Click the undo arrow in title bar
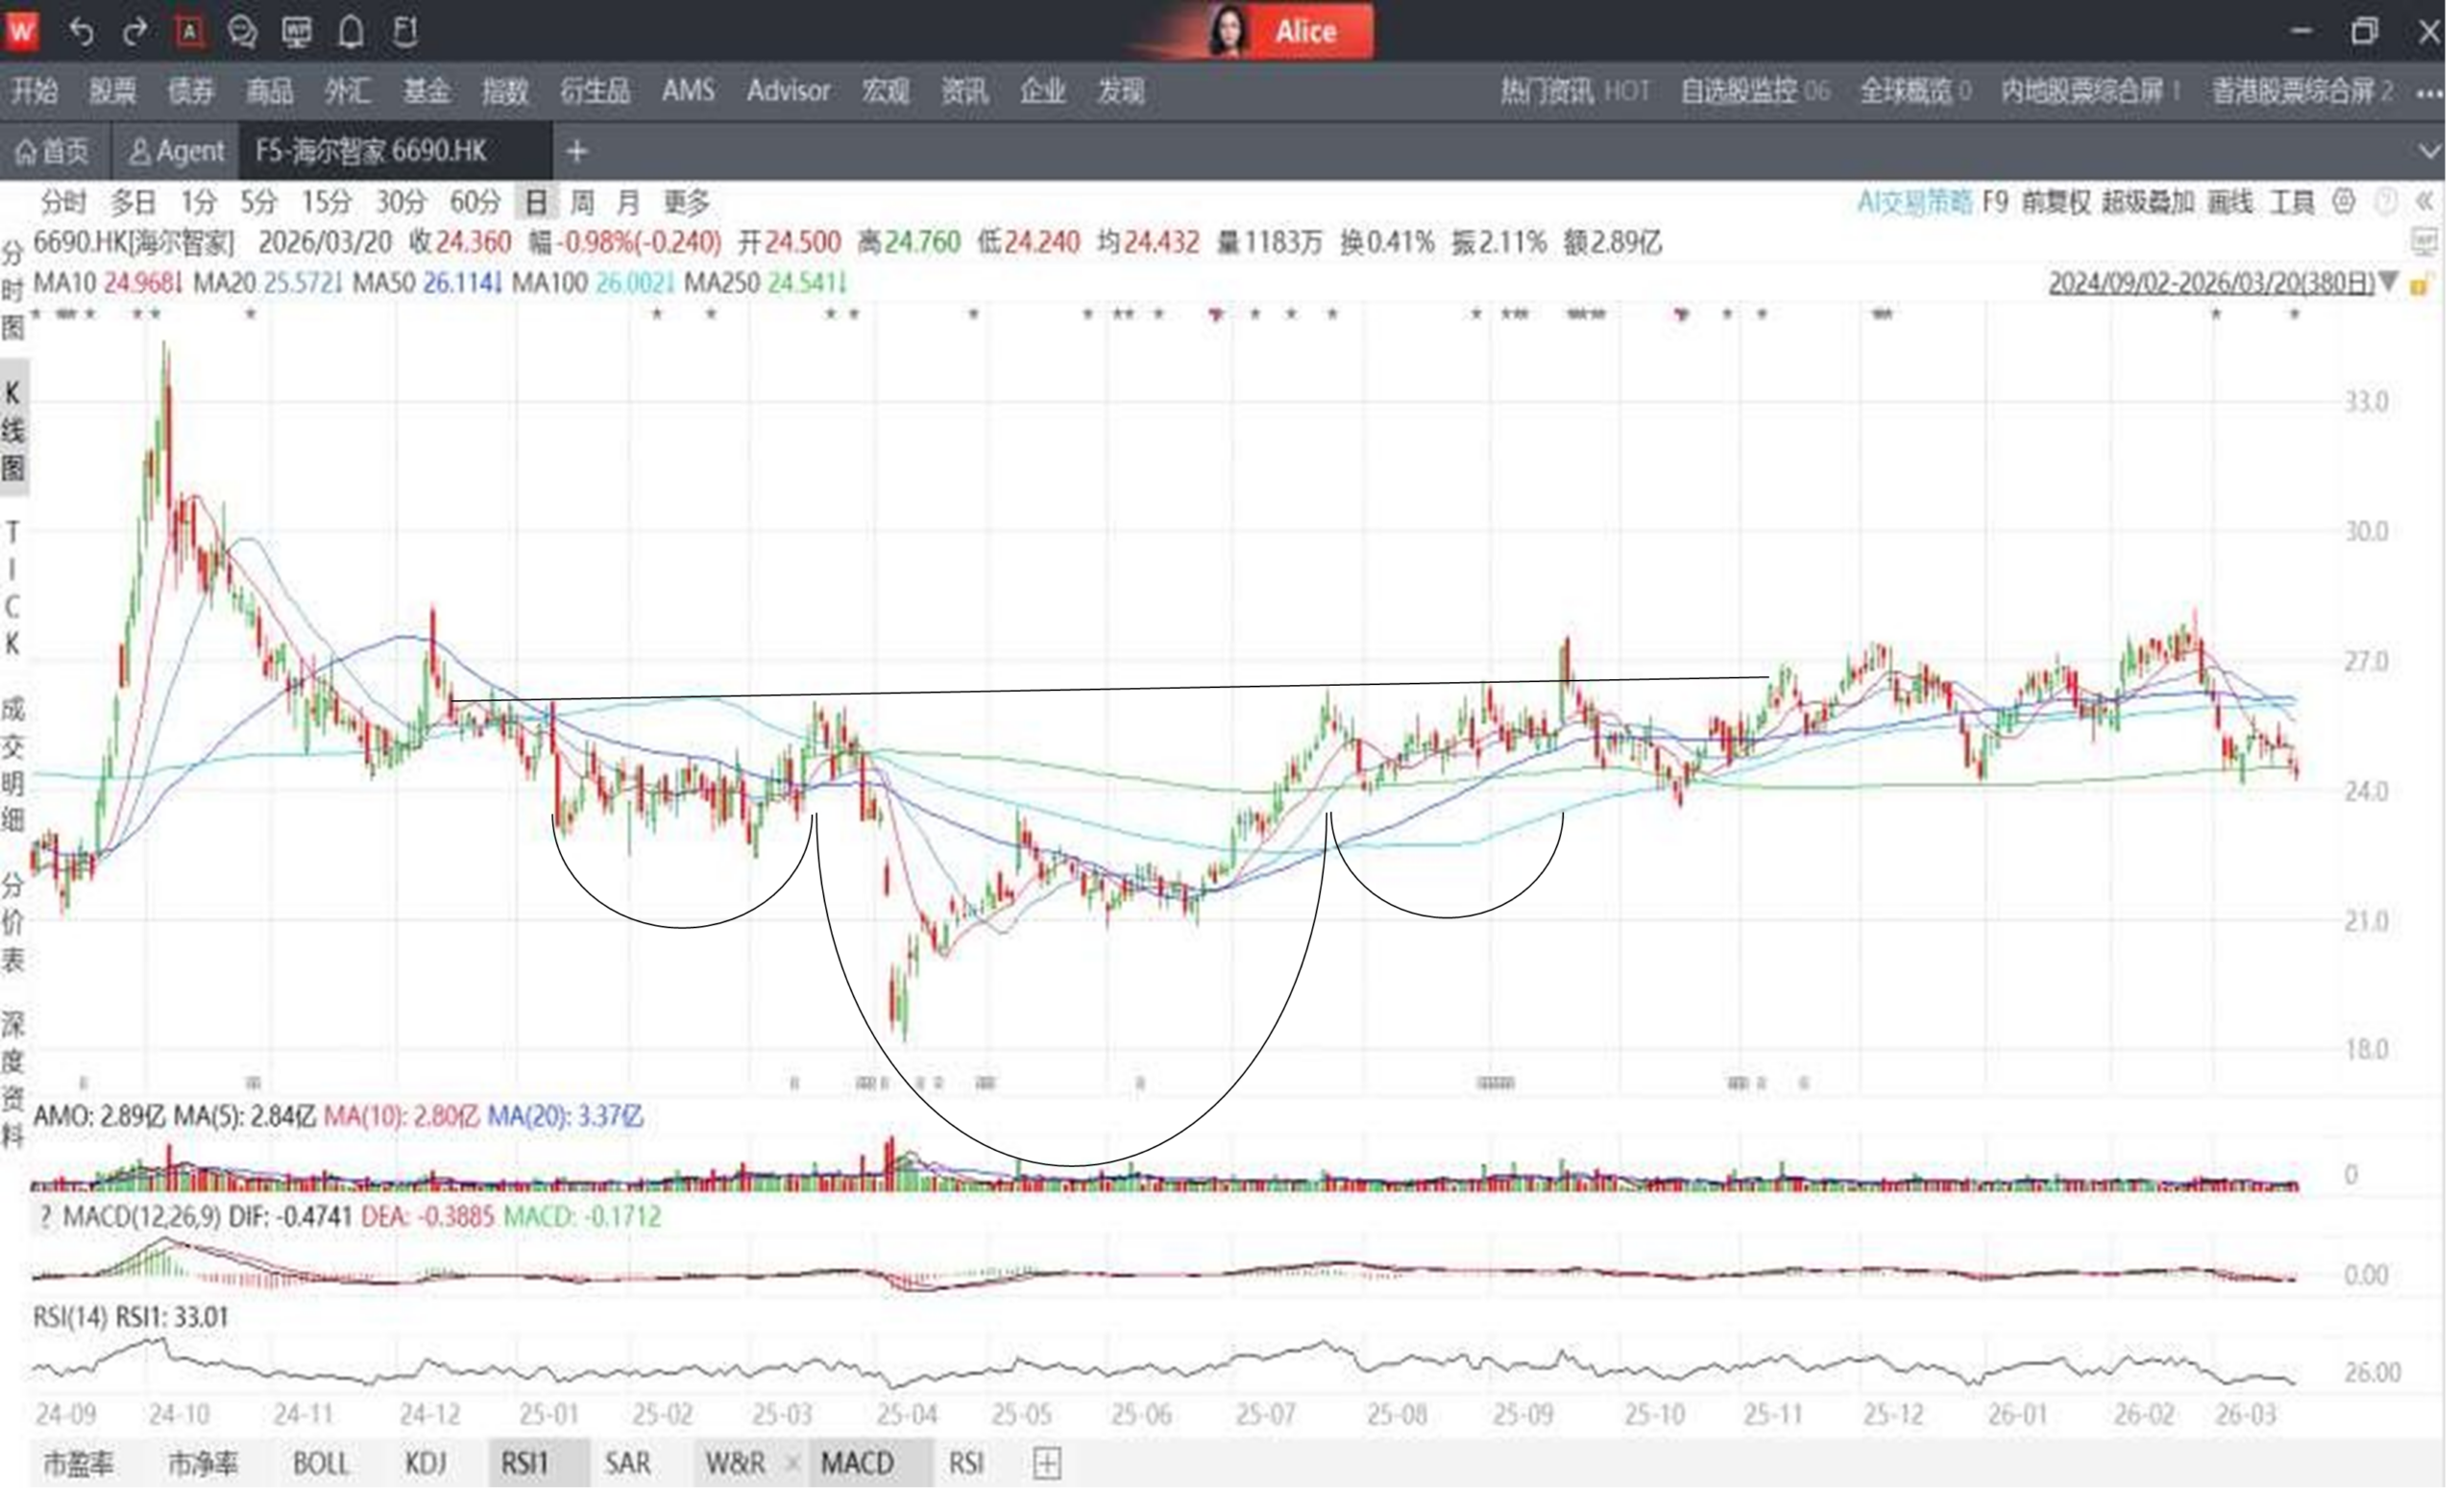 click(x=81, y=32)
